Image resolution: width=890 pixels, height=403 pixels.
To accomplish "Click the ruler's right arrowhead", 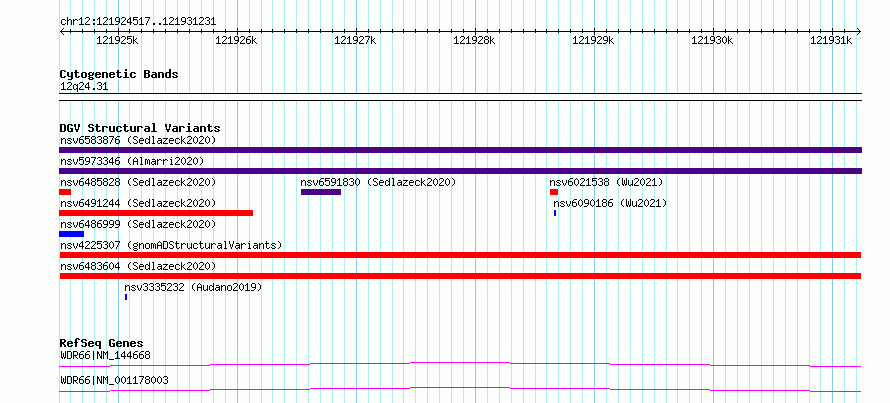I will point(859,32).
